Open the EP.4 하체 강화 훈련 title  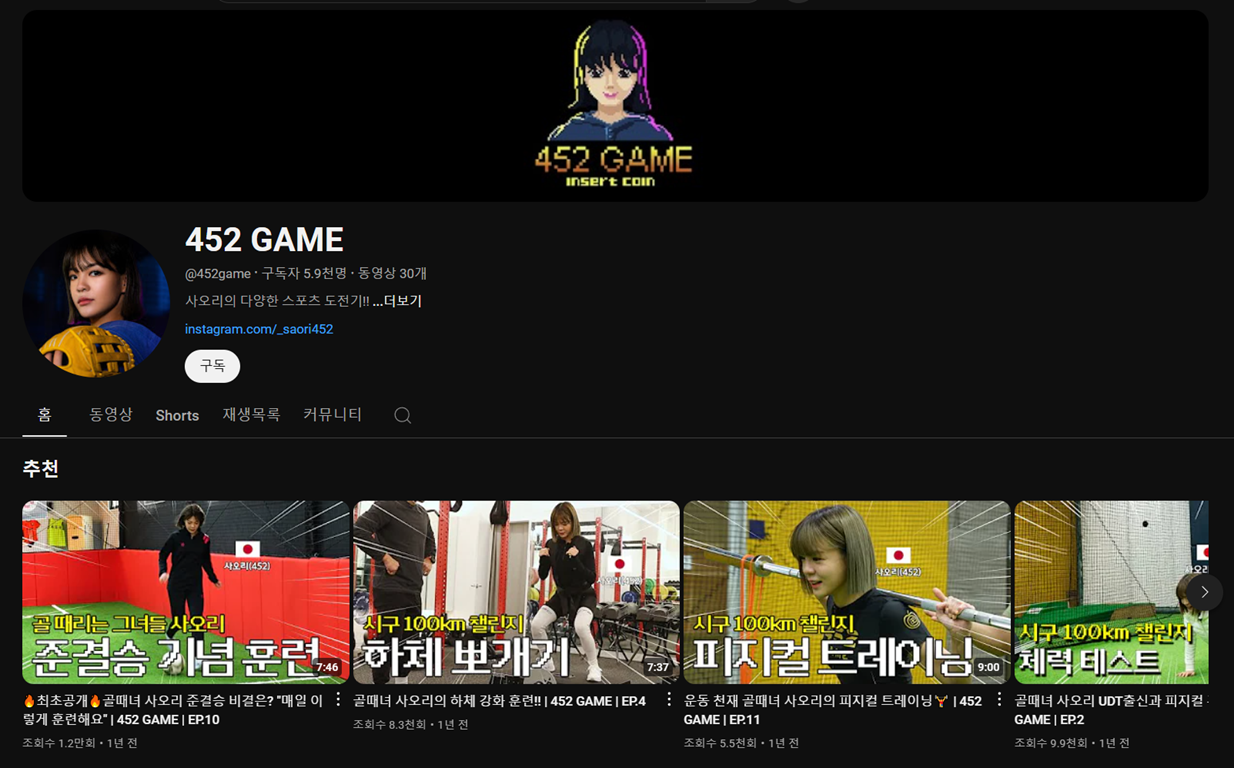click(x=499, y=701)
